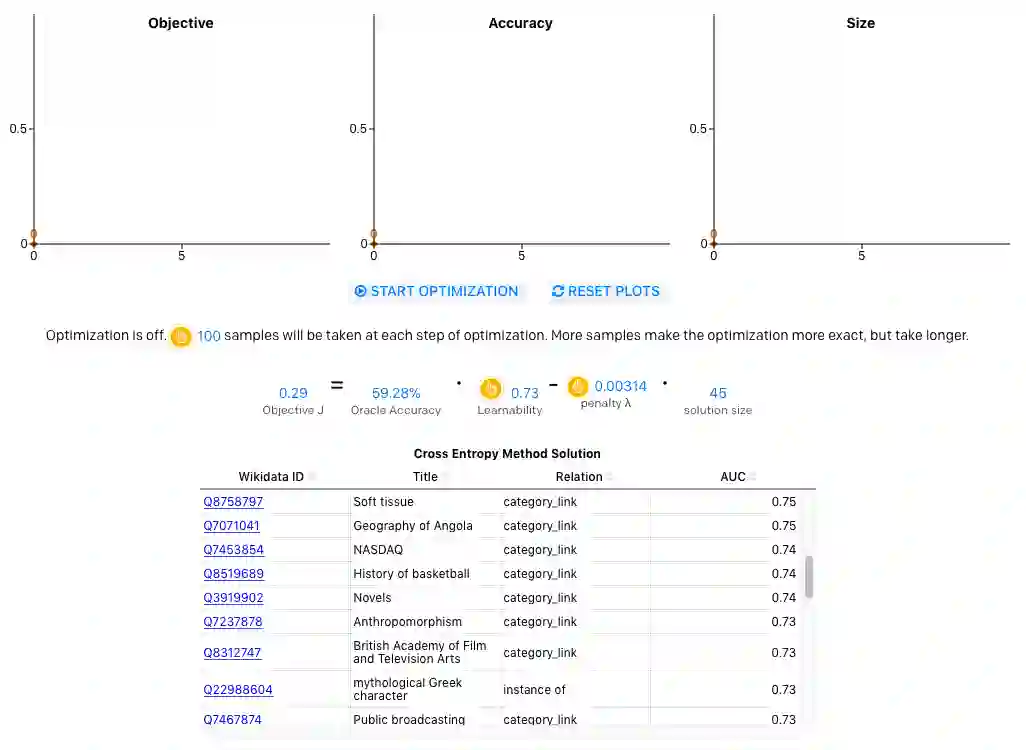Click the solution table scrollbar thumb
This screenshot has width=1026, height=750.
coord(809,577)
